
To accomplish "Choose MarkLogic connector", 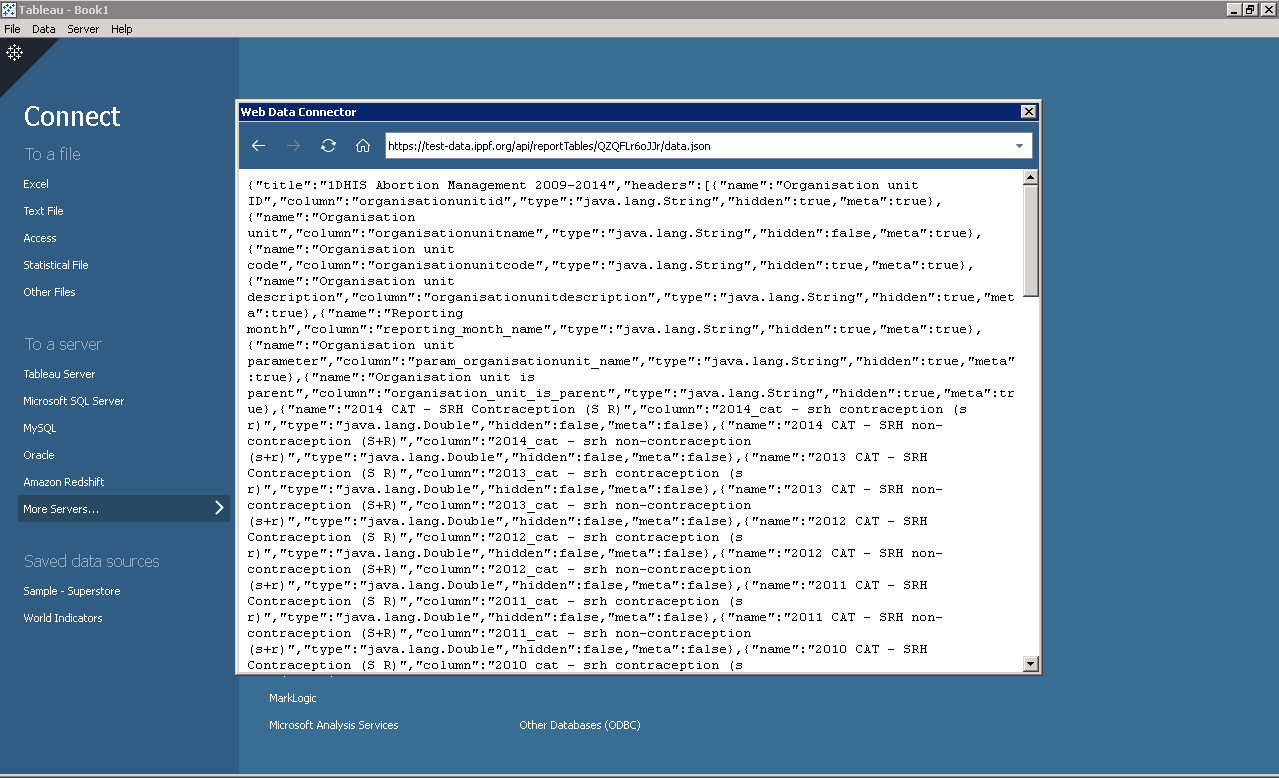I will click(x=293, y=698).
